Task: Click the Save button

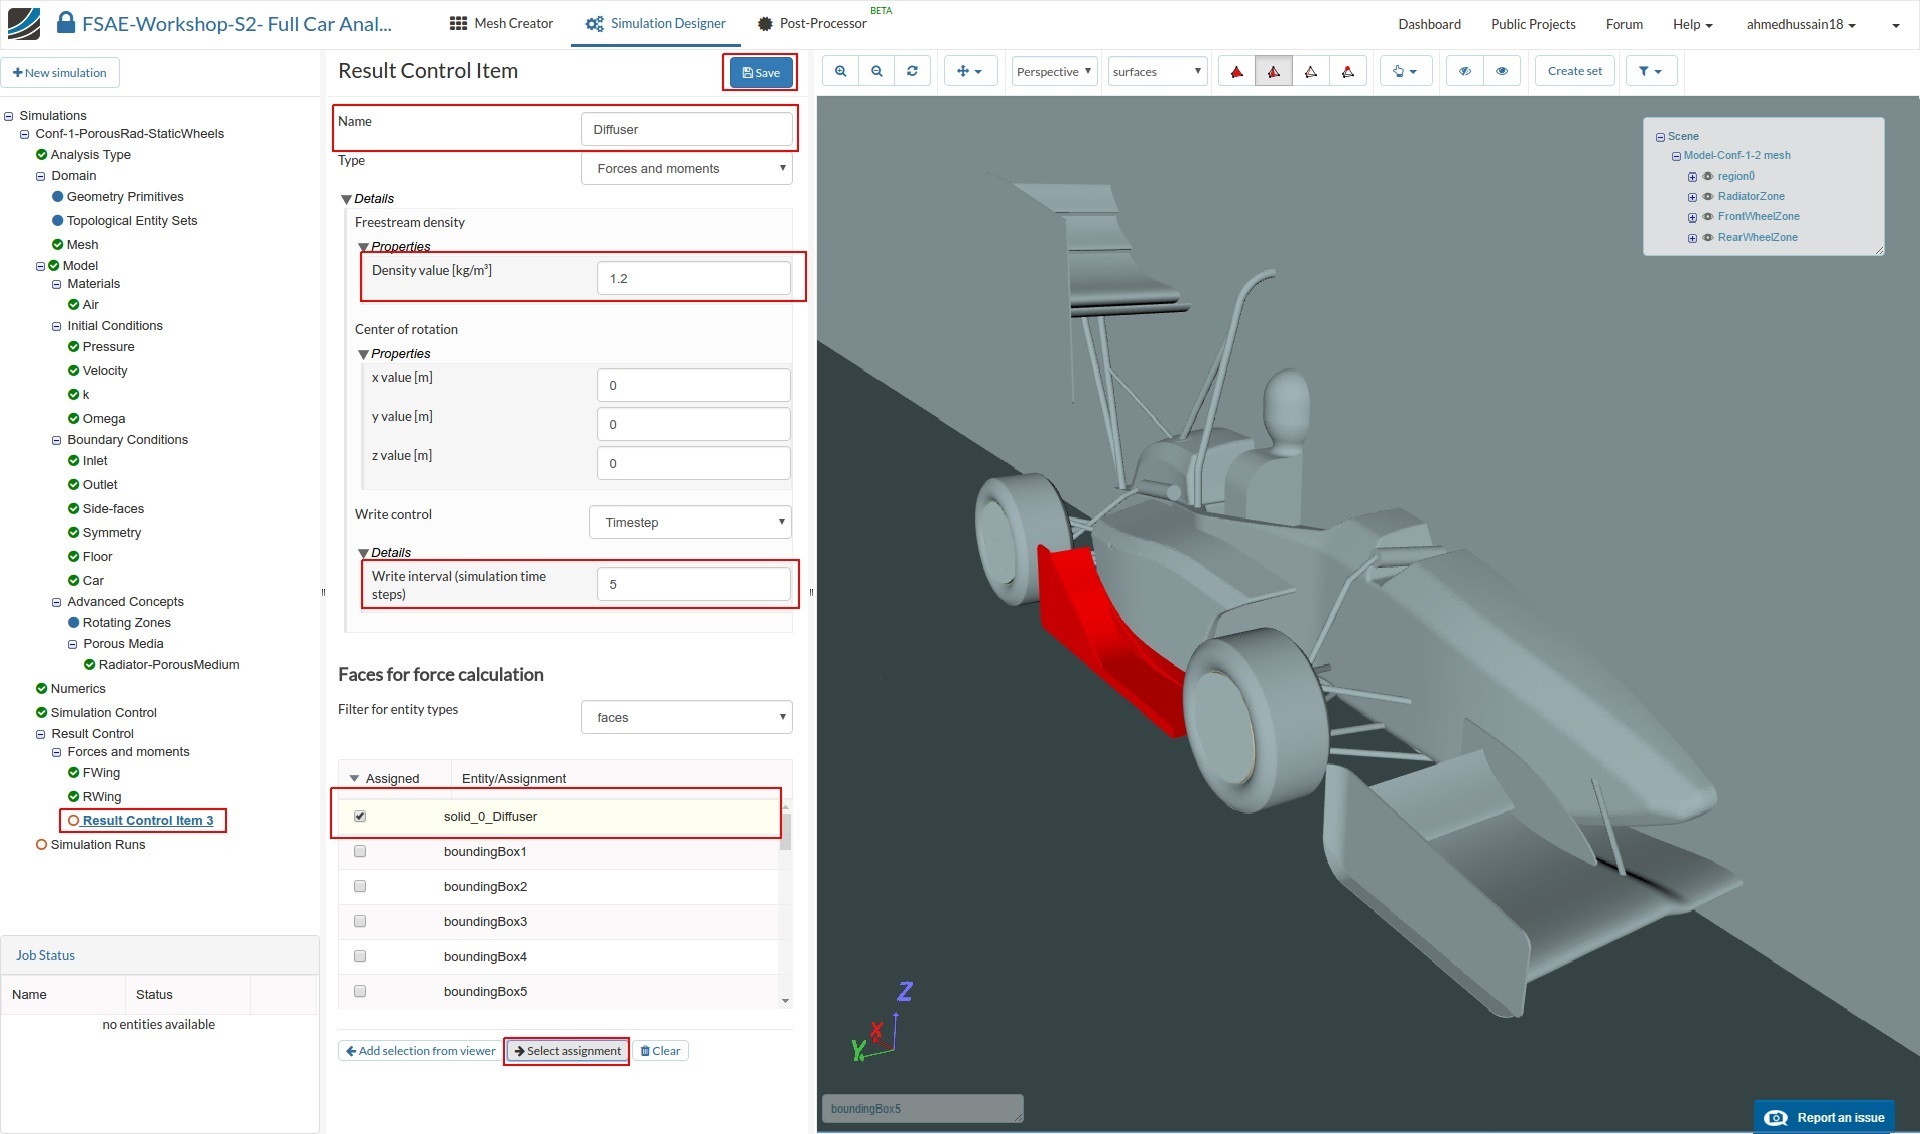Action: (x=761, y=72)
